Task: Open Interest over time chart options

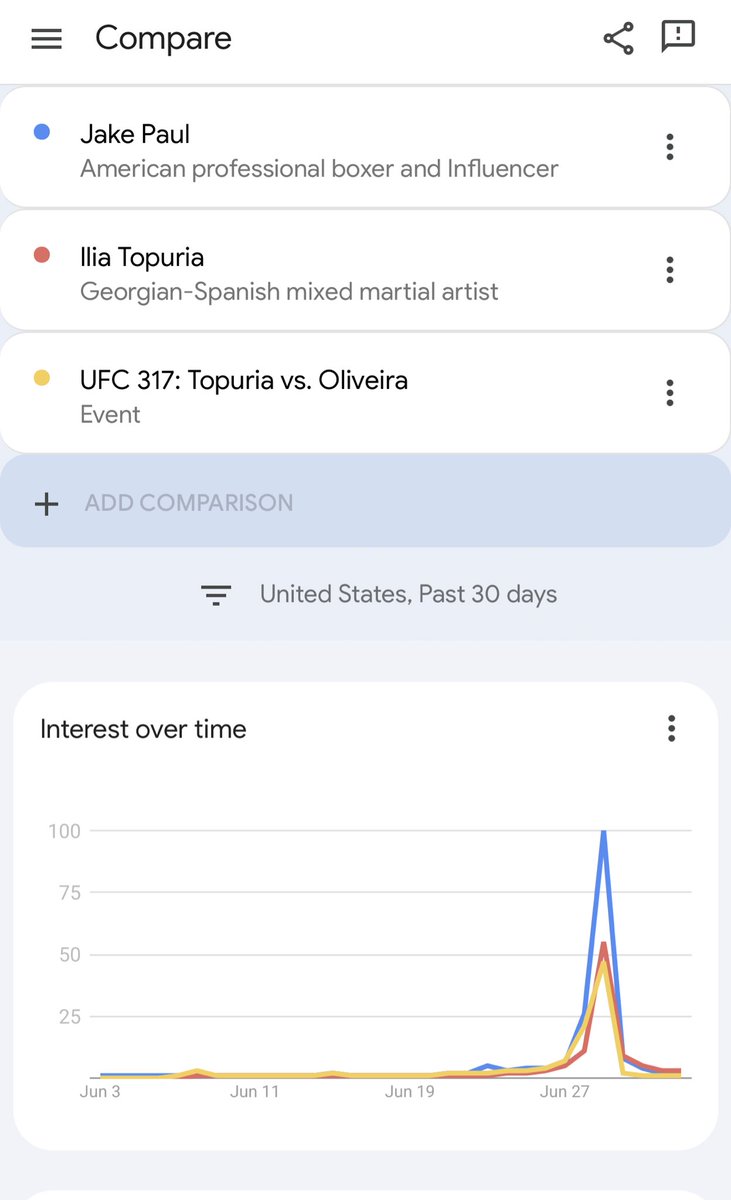Action: (x=671, y=729)
